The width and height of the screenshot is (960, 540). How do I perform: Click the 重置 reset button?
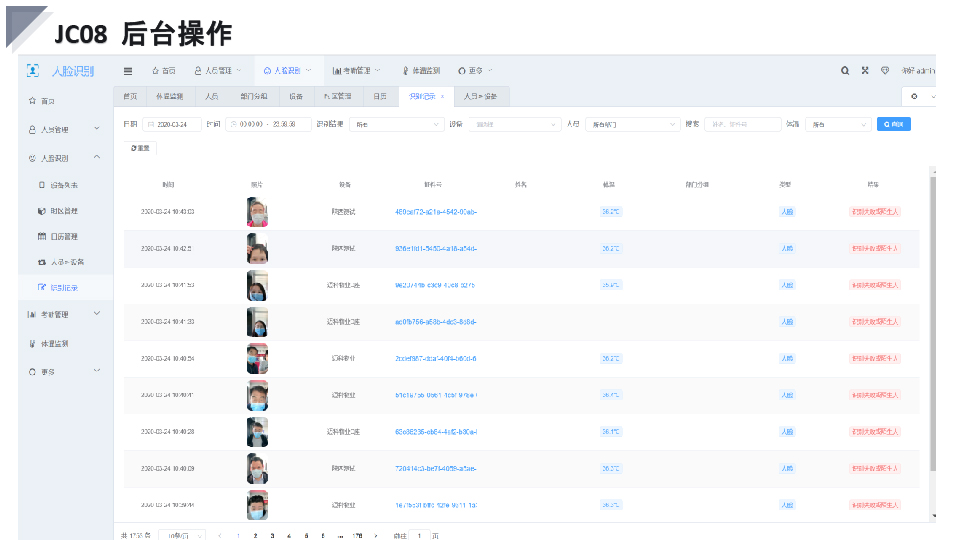140,148
